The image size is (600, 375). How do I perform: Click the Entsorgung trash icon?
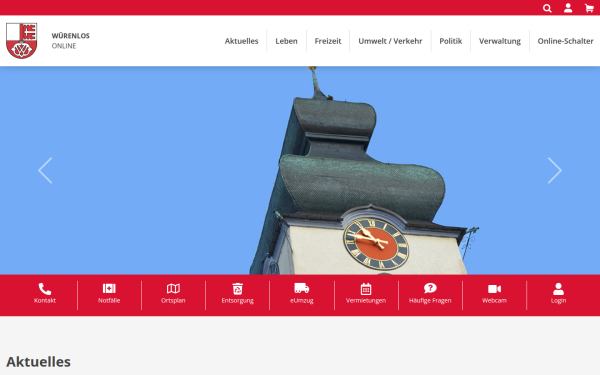click(238, 289)
